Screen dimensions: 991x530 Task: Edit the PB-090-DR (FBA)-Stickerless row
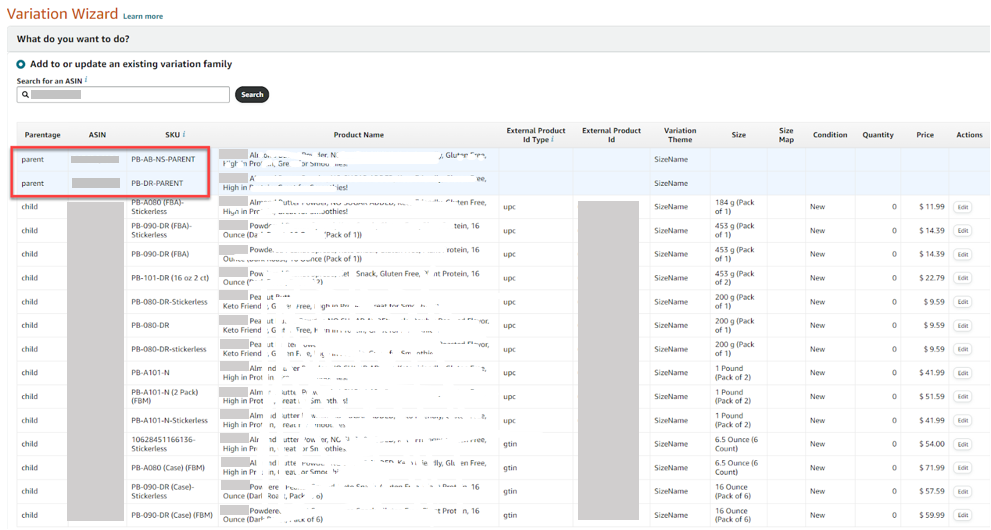[963, 231]
